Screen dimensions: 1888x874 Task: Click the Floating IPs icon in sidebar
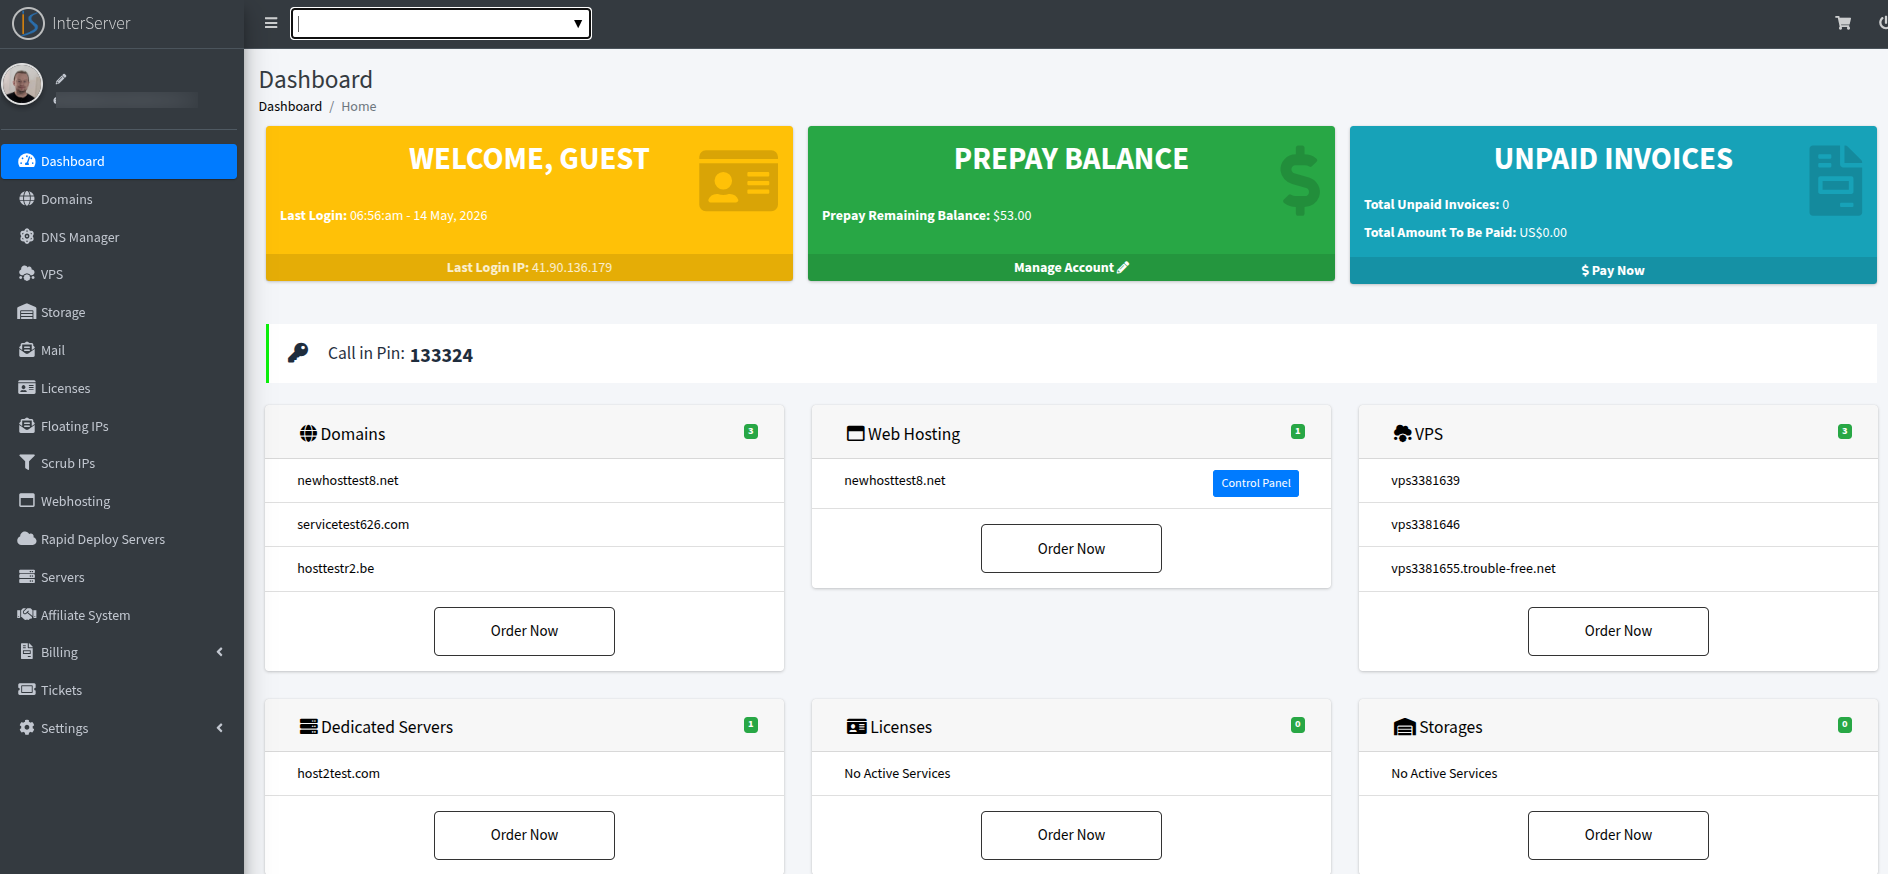point(27,426)
